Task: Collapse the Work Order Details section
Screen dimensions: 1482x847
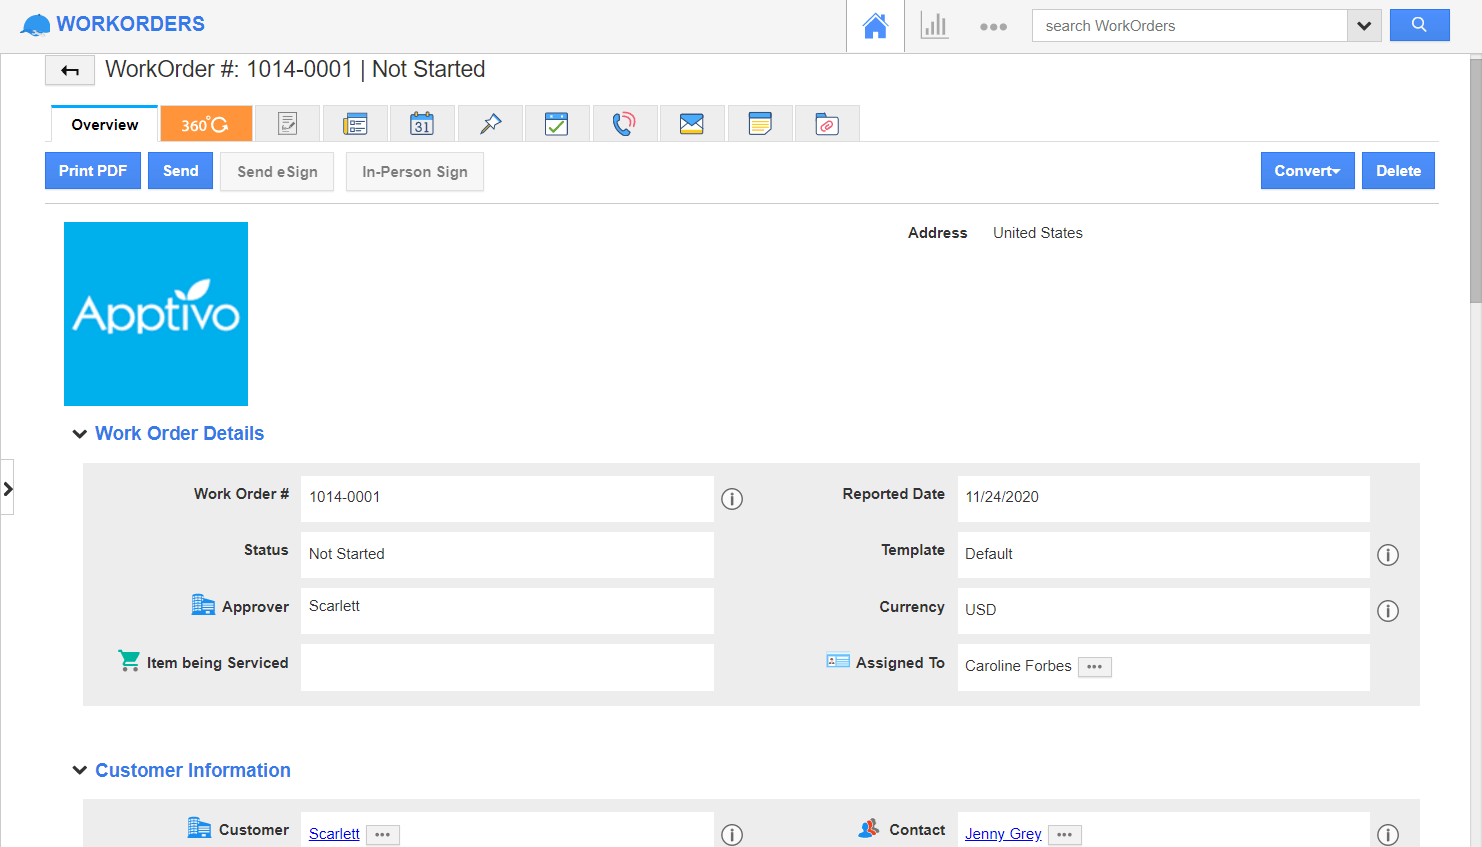Action: tap(80, 433)
